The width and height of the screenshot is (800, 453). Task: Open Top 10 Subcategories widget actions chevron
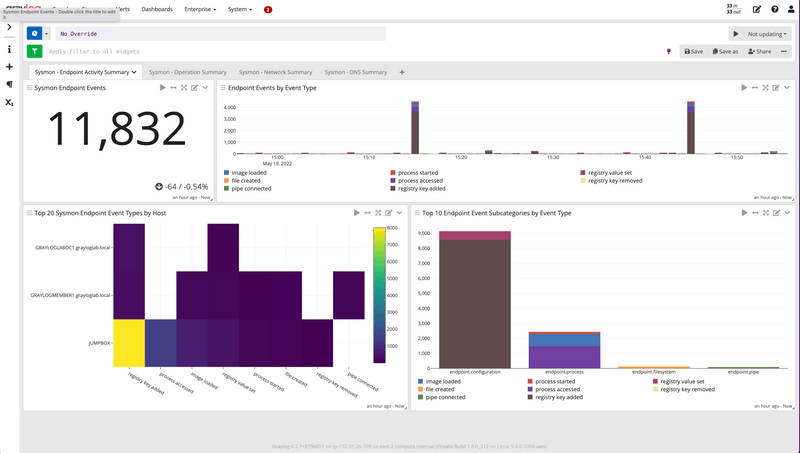(787, 213)
